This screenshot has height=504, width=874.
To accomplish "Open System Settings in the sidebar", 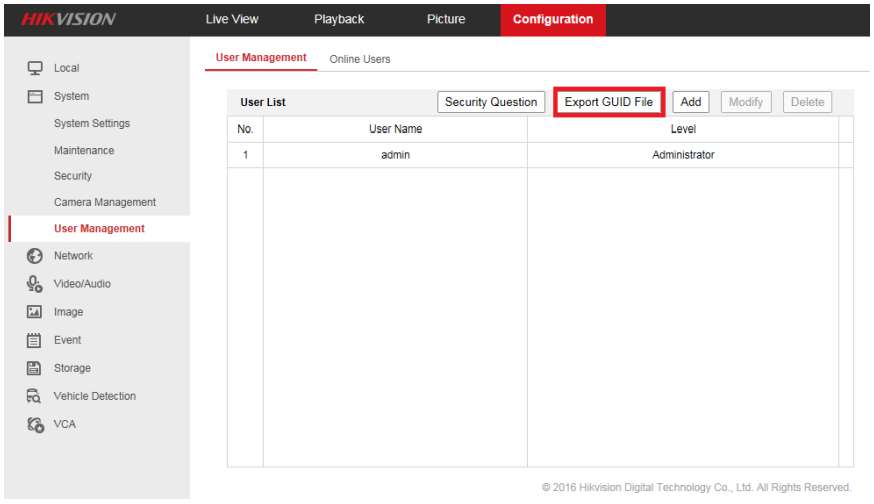I will [x=92, y=124].
